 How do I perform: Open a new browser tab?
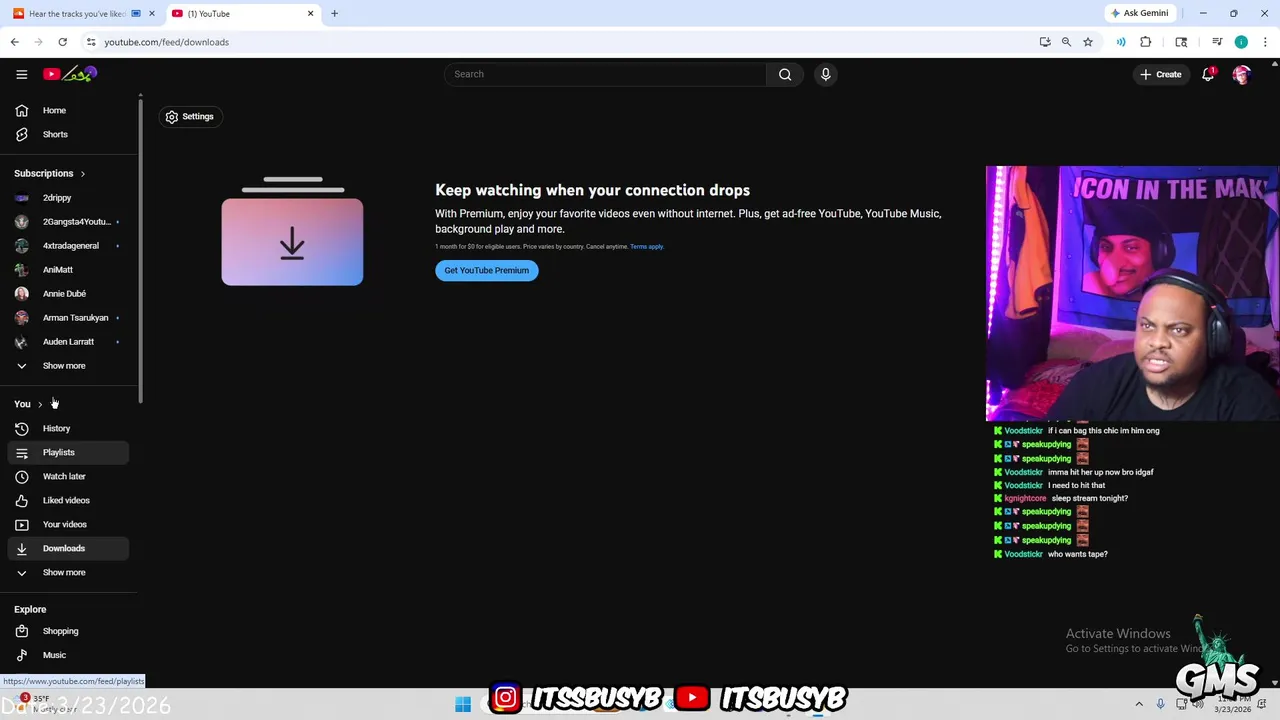(x=334, y=14)
